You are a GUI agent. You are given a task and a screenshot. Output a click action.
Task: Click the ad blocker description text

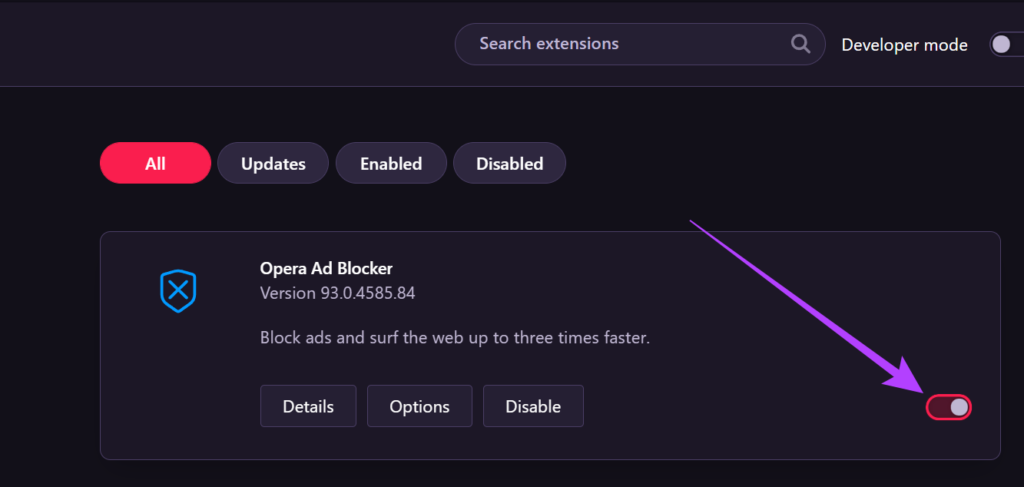pyautogui.click(x=455, y=337)
